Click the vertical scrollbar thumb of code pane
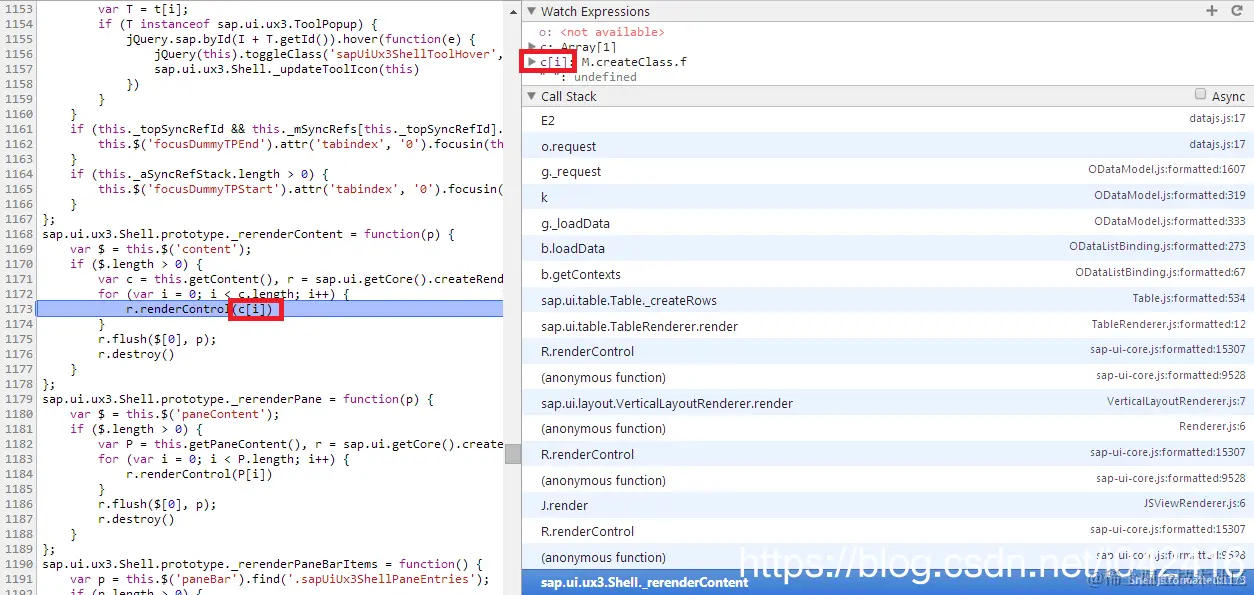 point(512,454)
